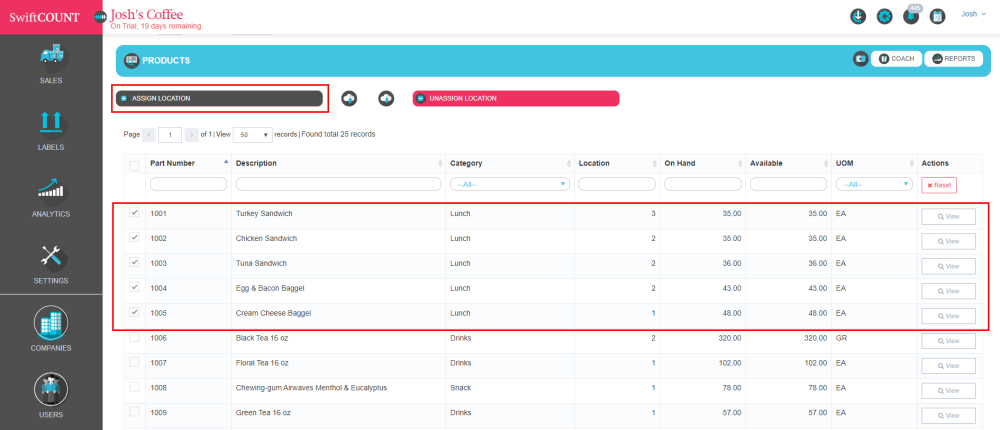This screenshot has width=1000, height=430.
Task: Click View for Green Tea 16 oz row
Action: click(948, 416)
